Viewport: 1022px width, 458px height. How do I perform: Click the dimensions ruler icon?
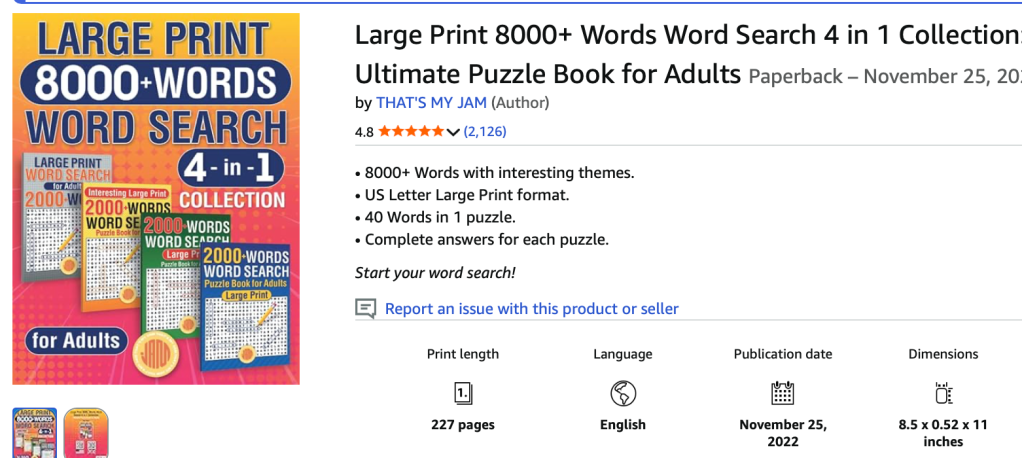click(x=943, y=392)
